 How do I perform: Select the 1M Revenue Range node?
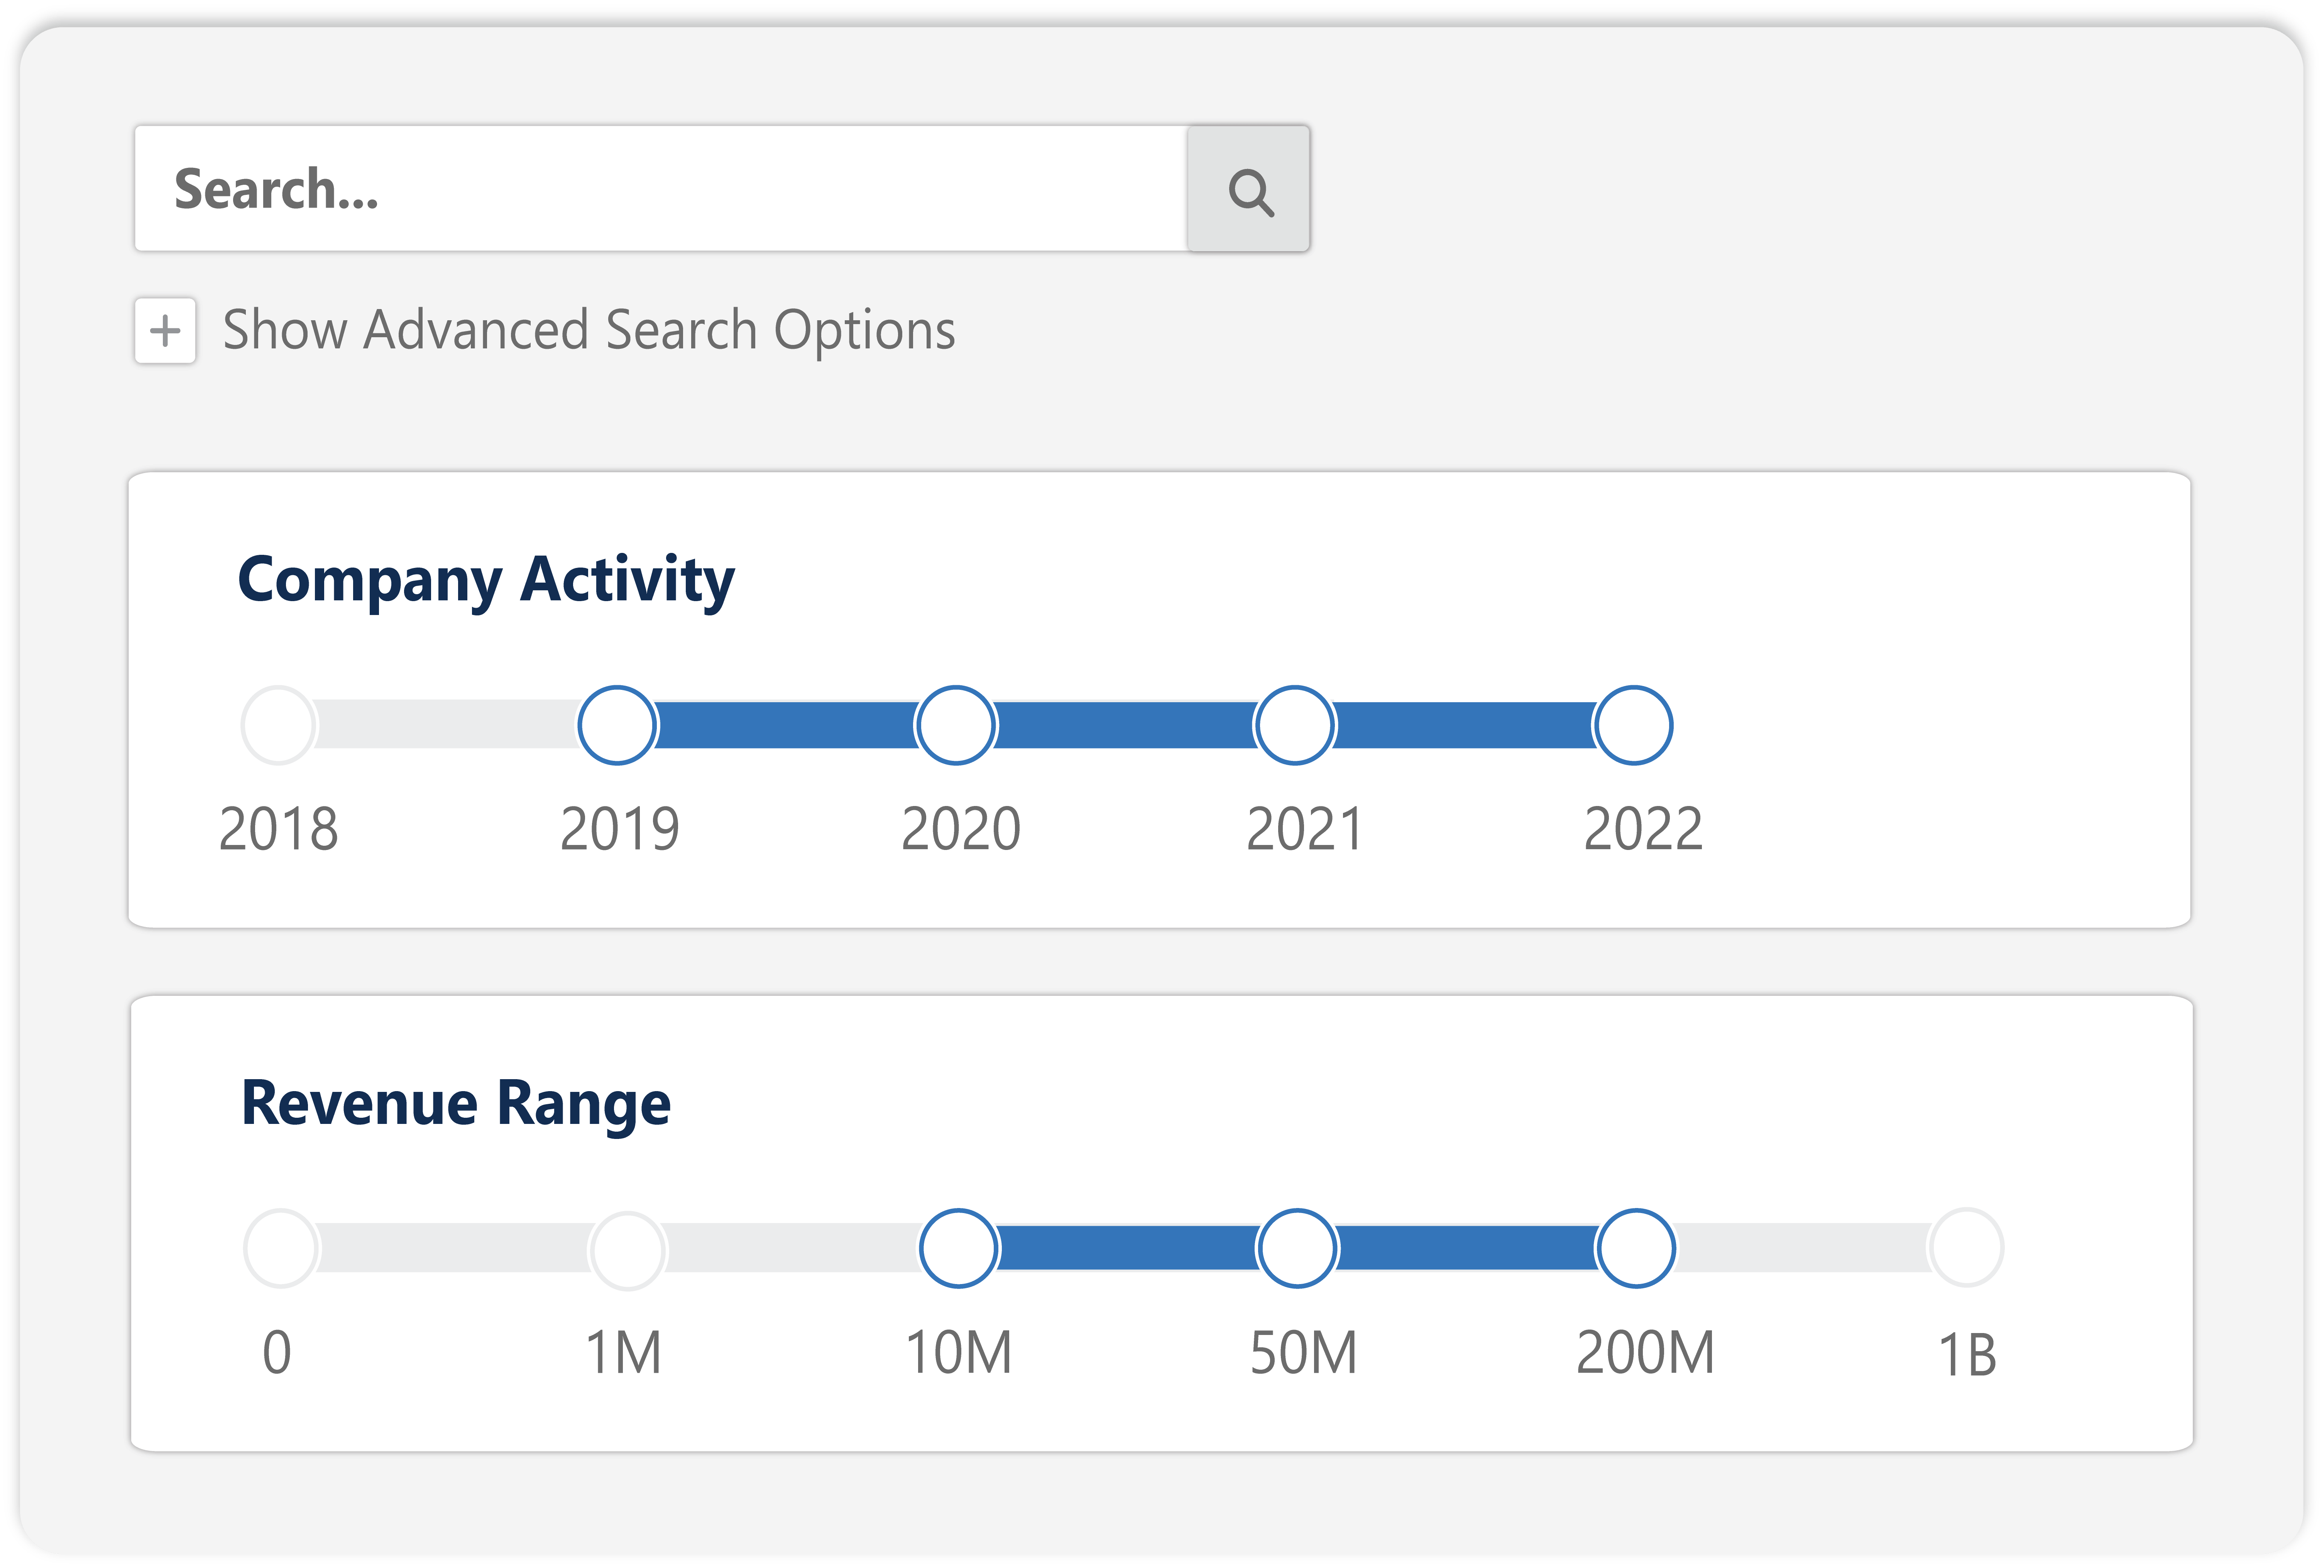click(627, 1250)
